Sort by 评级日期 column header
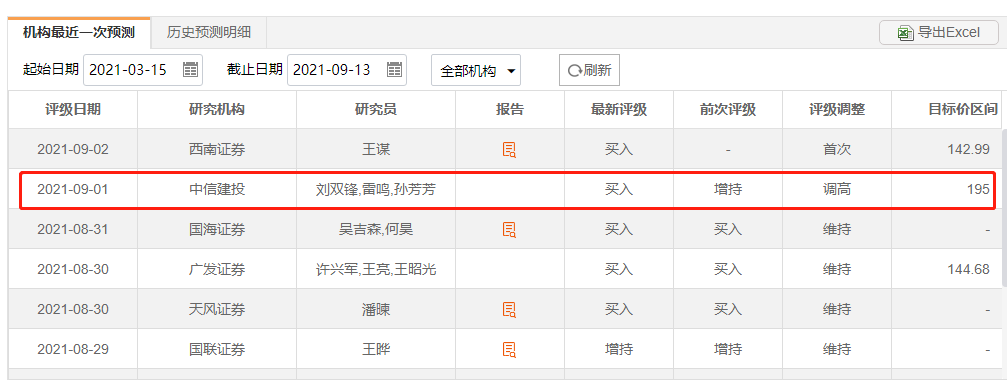The width and height of the screenshot is (1007, 385). click(73, 109)
